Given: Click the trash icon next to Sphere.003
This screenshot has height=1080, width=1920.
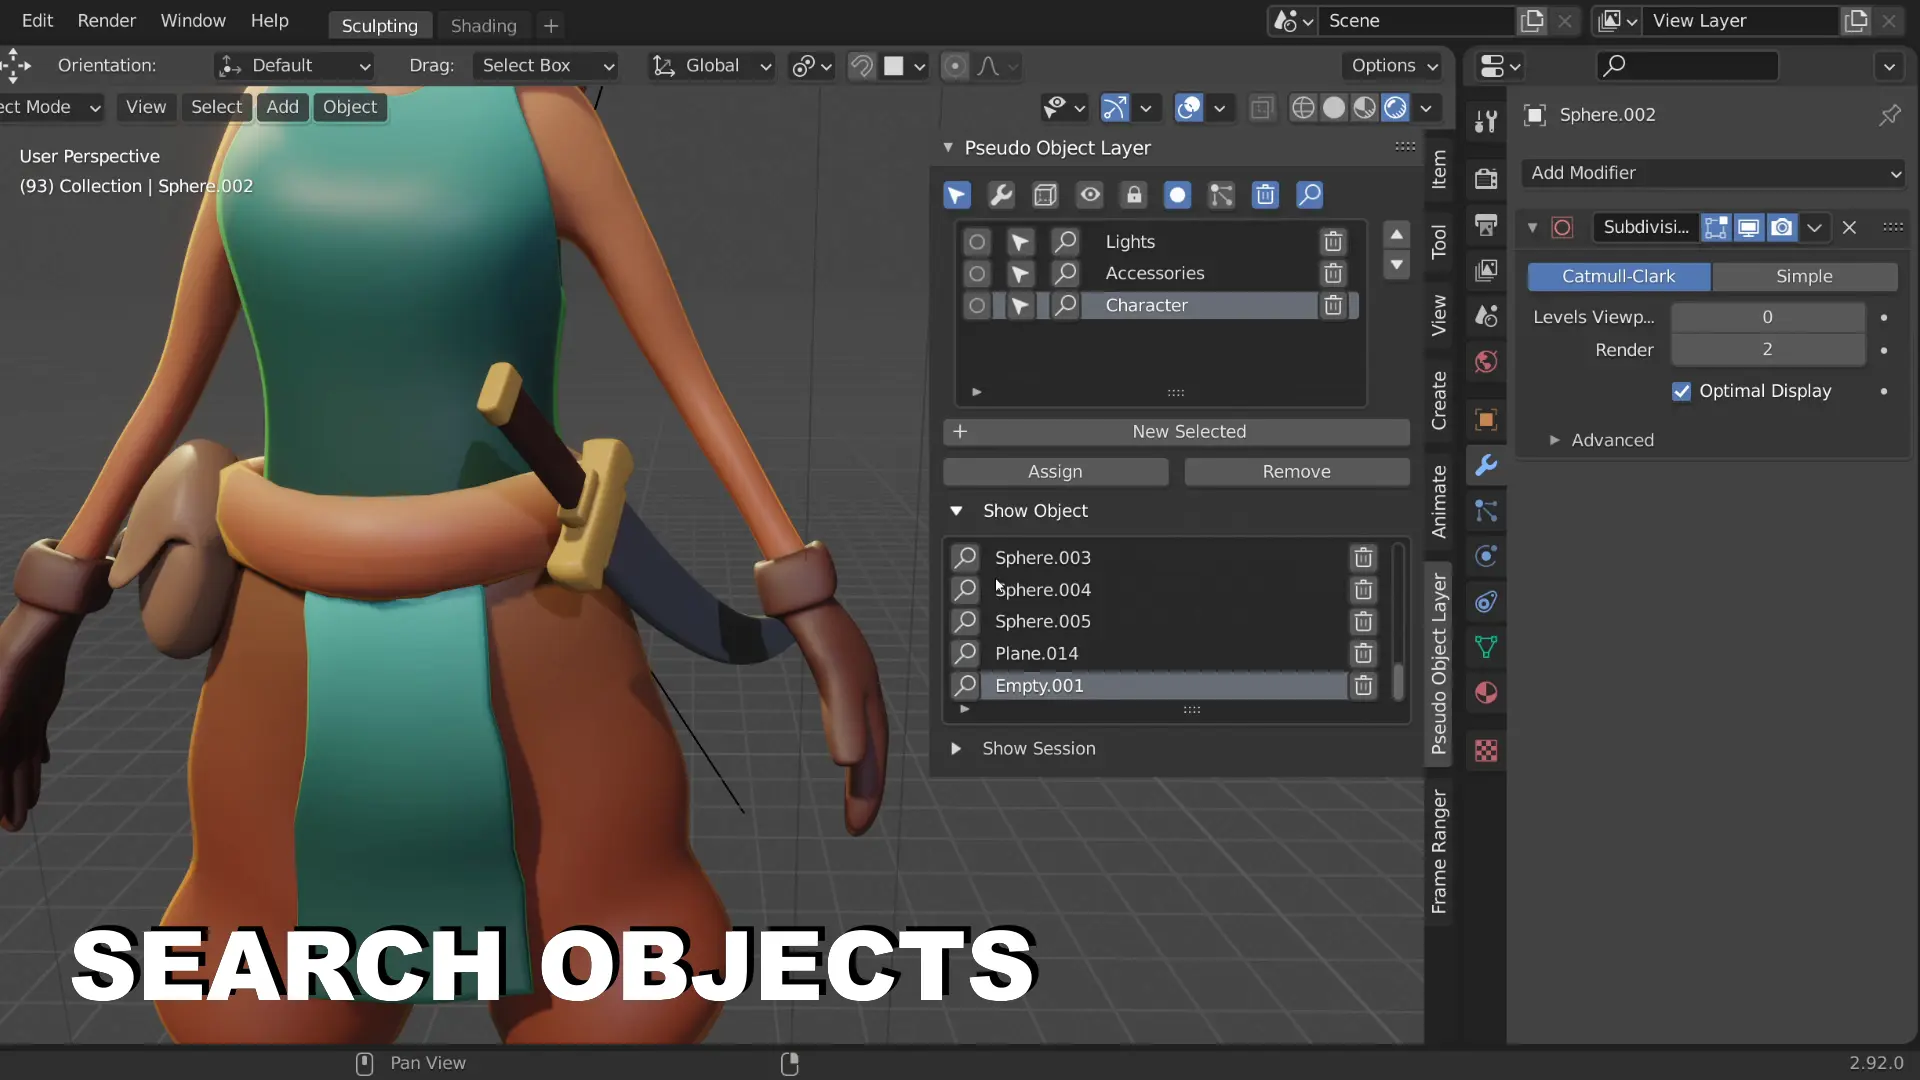Looking at the screenshot, I should click(x=1363, y=558).
